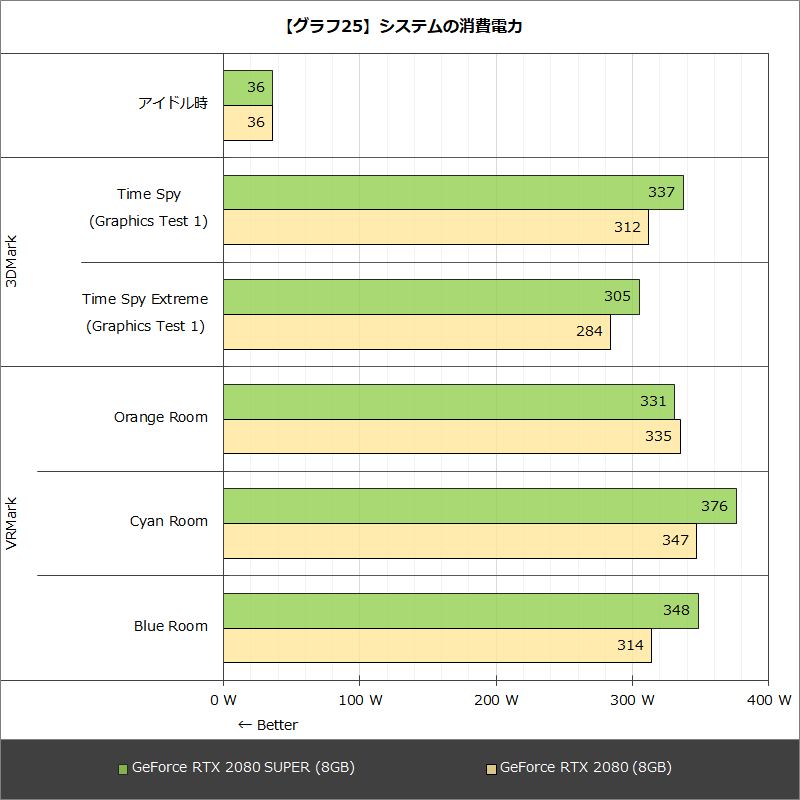
Task: Click the Time Spy Extreme label
Action: click(146, 298)
